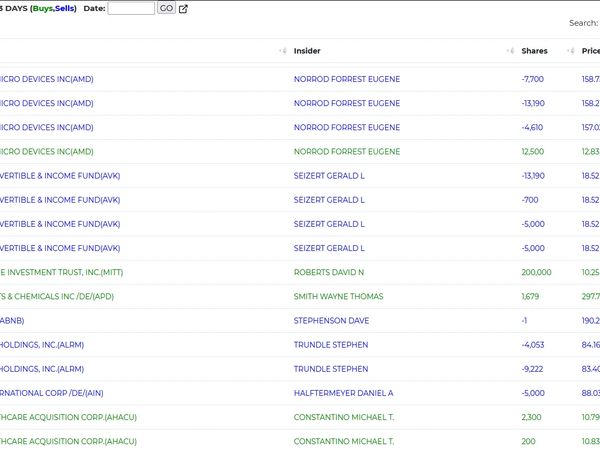Open the external link icon beside GO
600x451 pixels.
pos(183,9)
